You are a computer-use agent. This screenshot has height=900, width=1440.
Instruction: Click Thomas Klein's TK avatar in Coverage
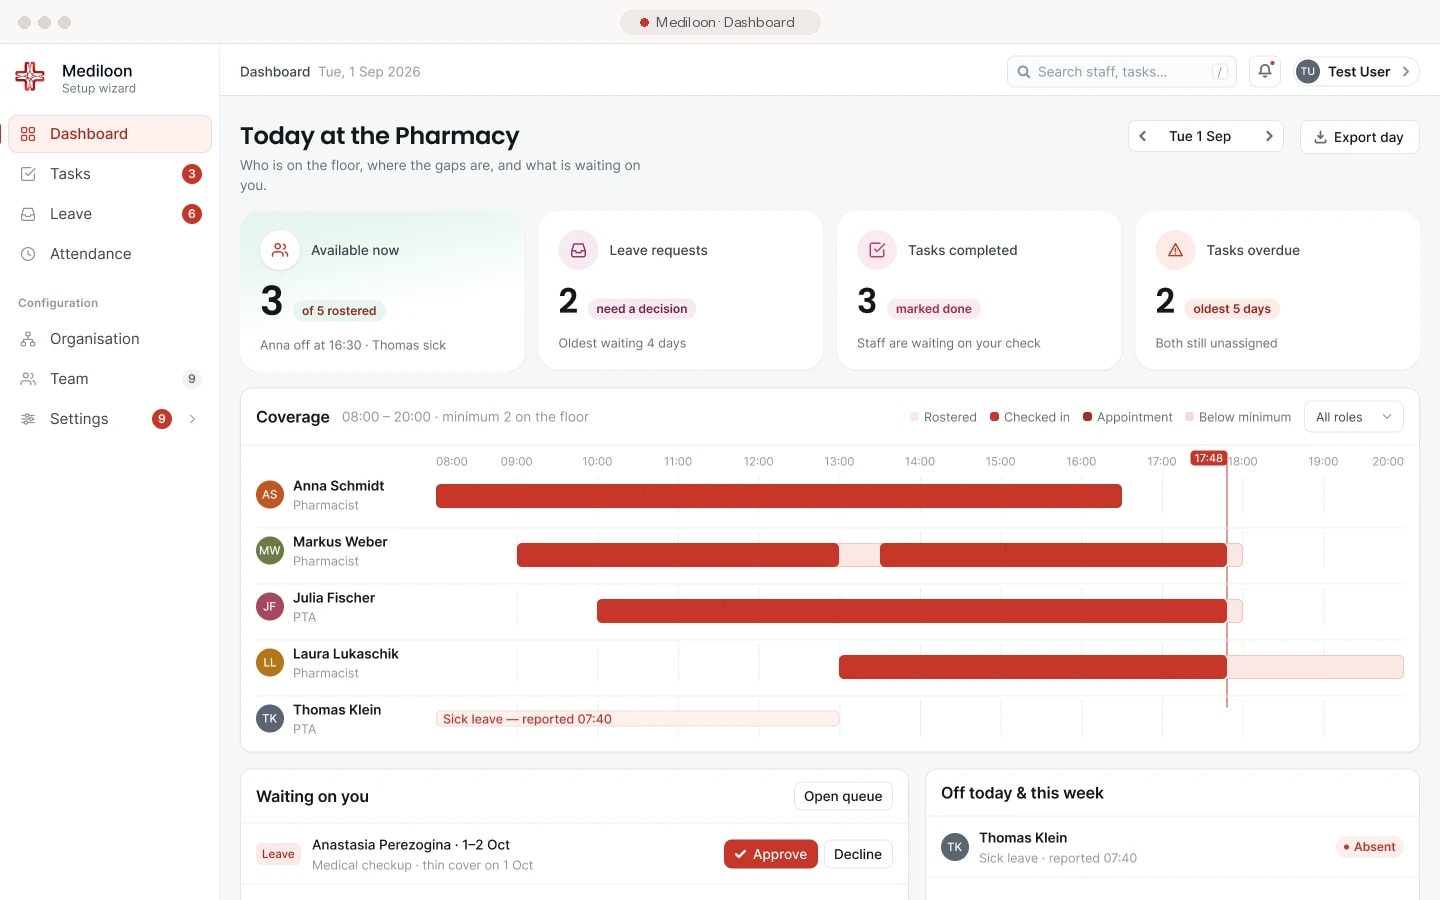tap(270, 718)
